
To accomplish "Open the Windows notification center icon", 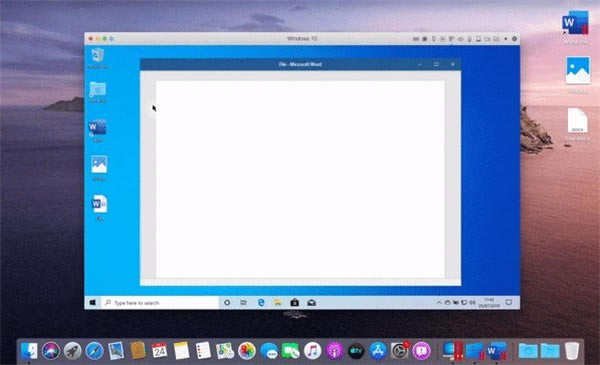I will pyautogui.click(x=509, y=303).
